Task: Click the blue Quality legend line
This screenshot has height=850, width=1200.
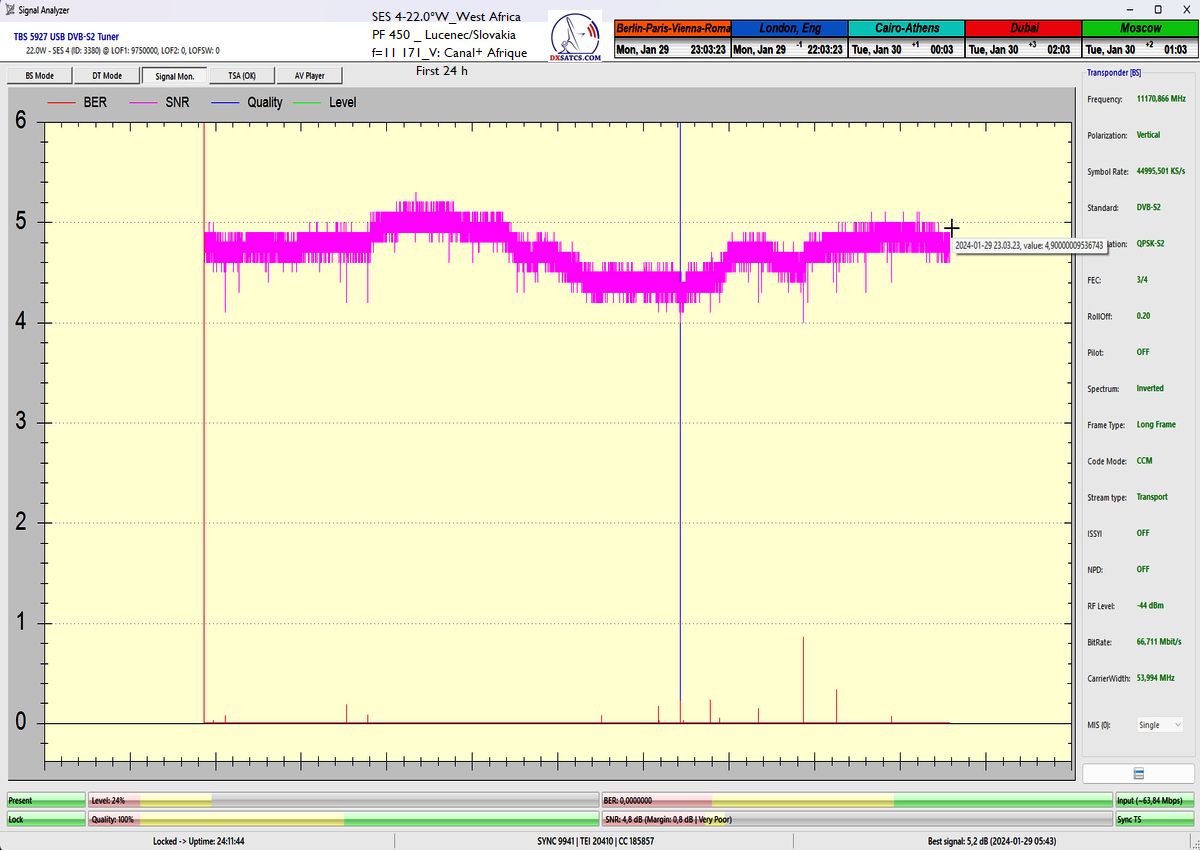Action: (226, 103)
